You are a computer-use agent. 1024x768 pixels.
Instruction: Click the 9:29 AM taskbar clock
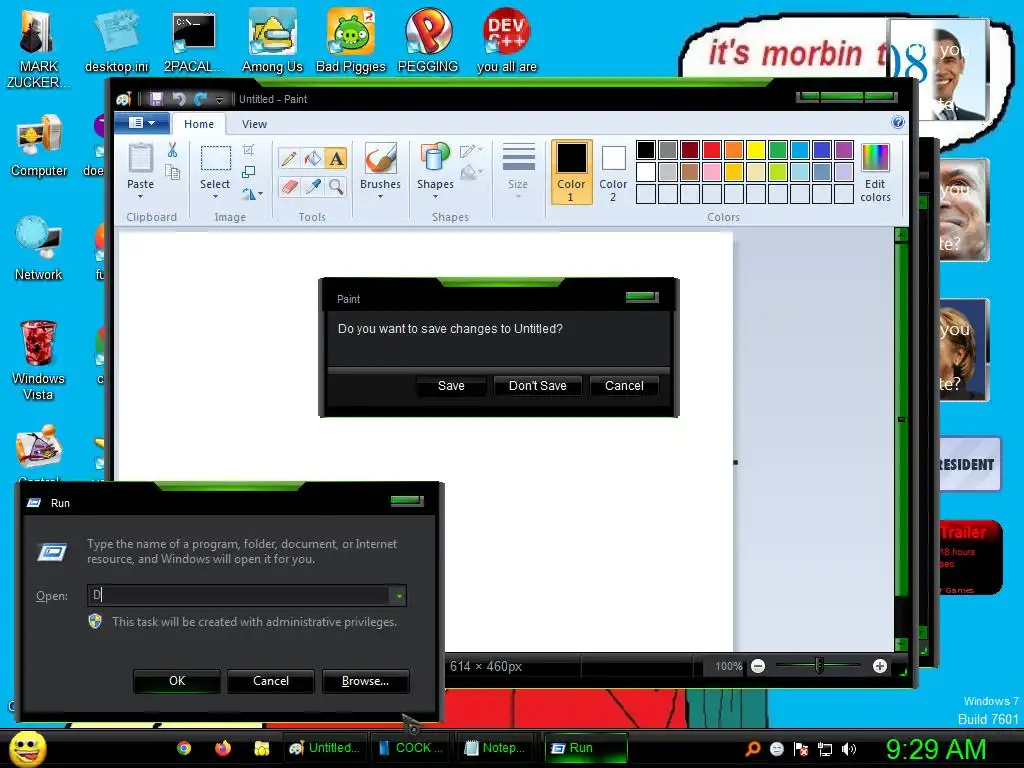click(x=936, y=748)
